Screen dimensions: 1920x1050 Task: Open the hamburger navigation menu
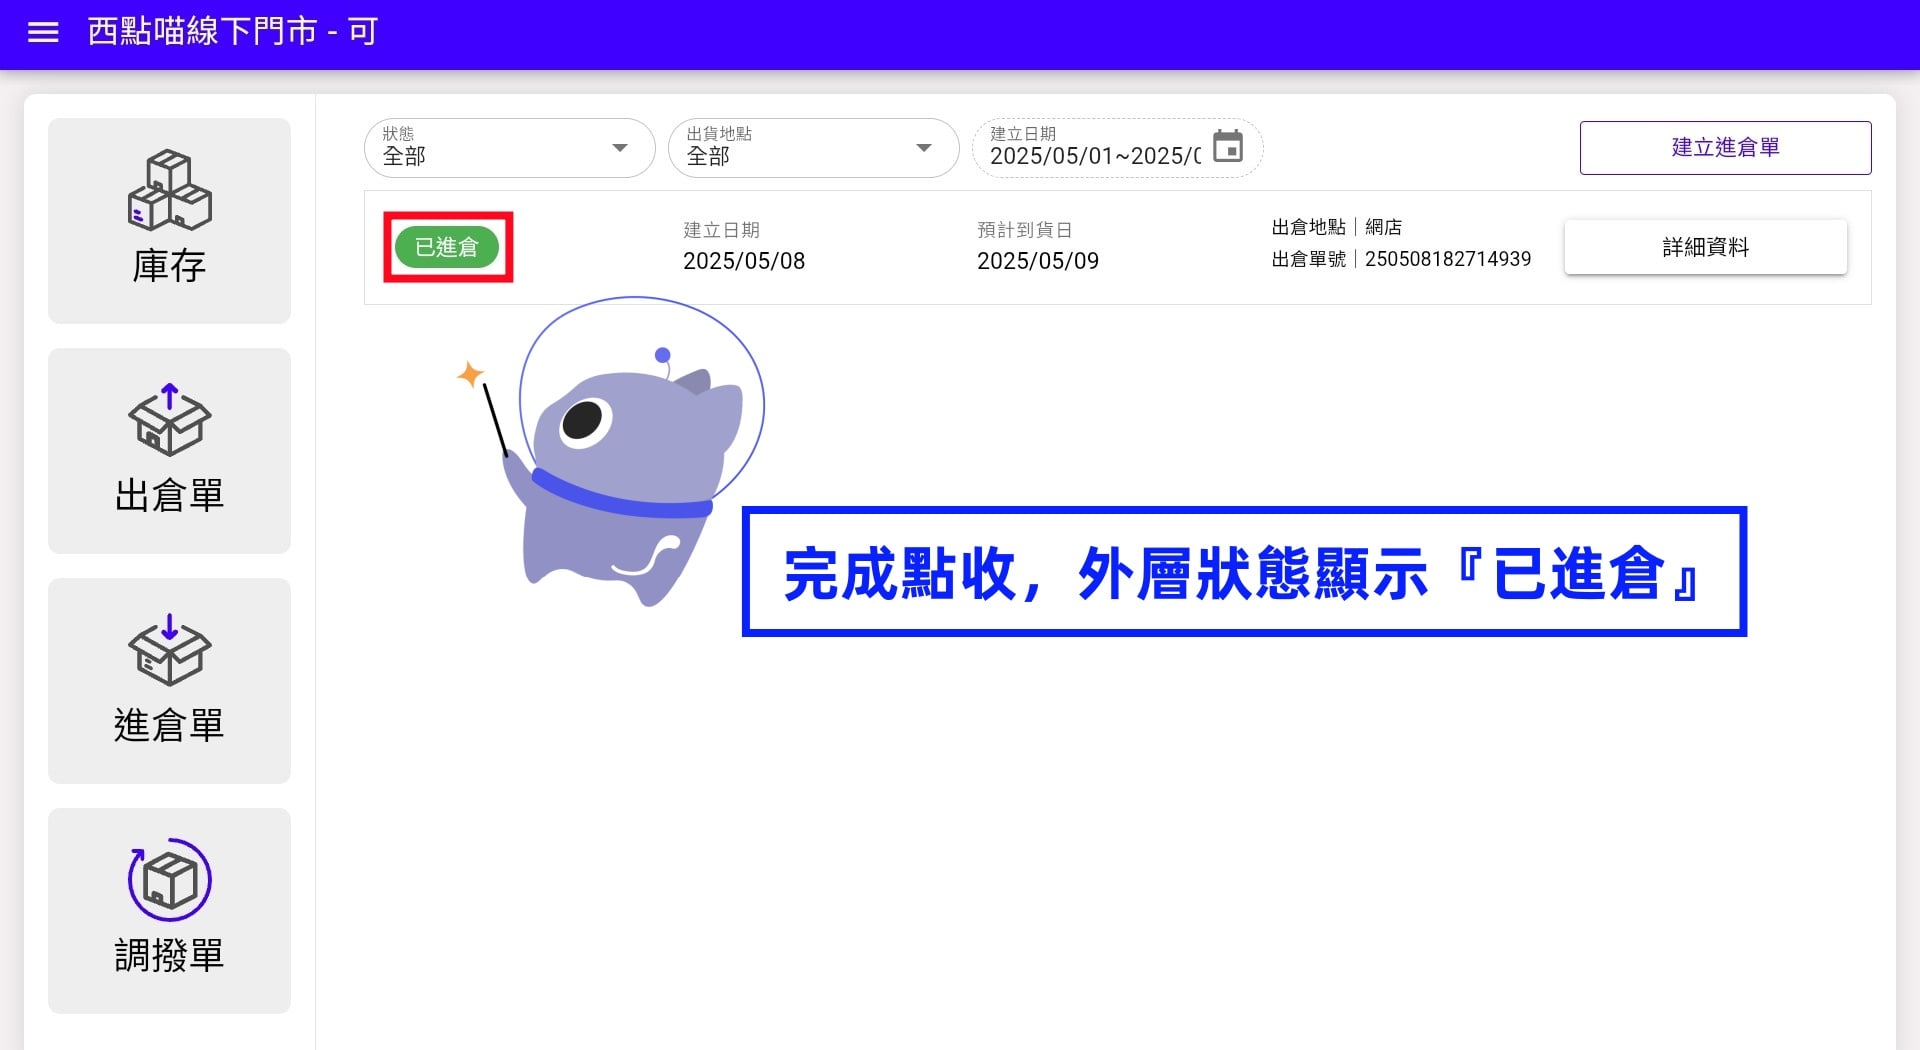(x=43, y=33)
